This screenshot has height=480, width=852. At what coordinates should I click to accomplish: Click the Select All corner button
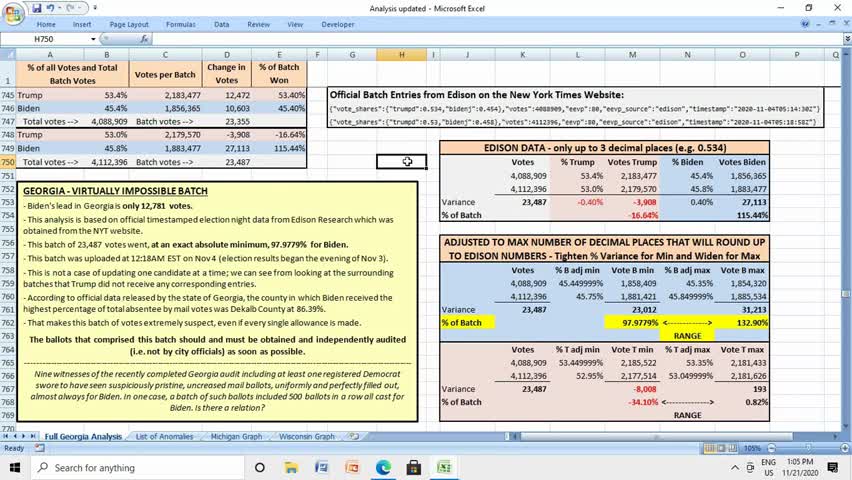pyautogui.click(x=8, y=54)
